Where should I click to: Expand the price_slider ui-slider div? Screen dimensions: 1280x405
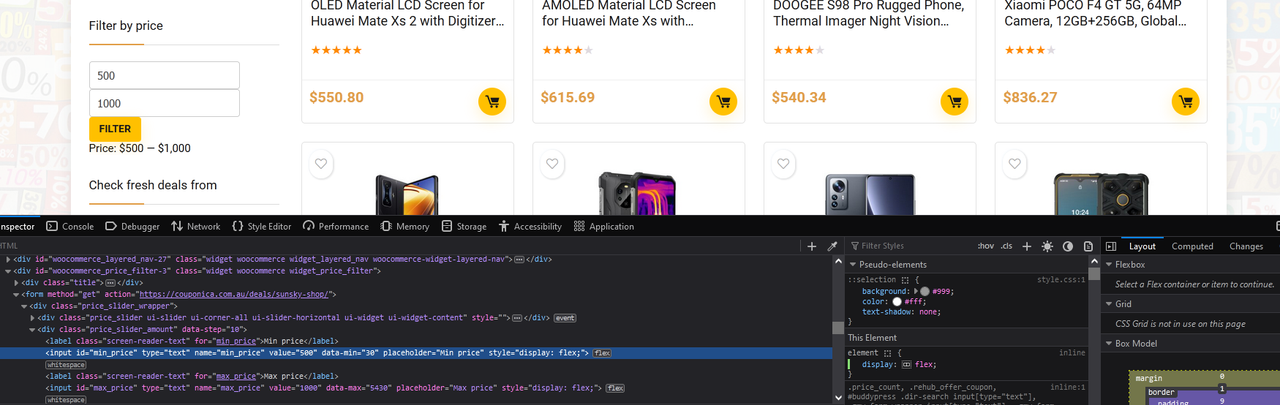32,318
